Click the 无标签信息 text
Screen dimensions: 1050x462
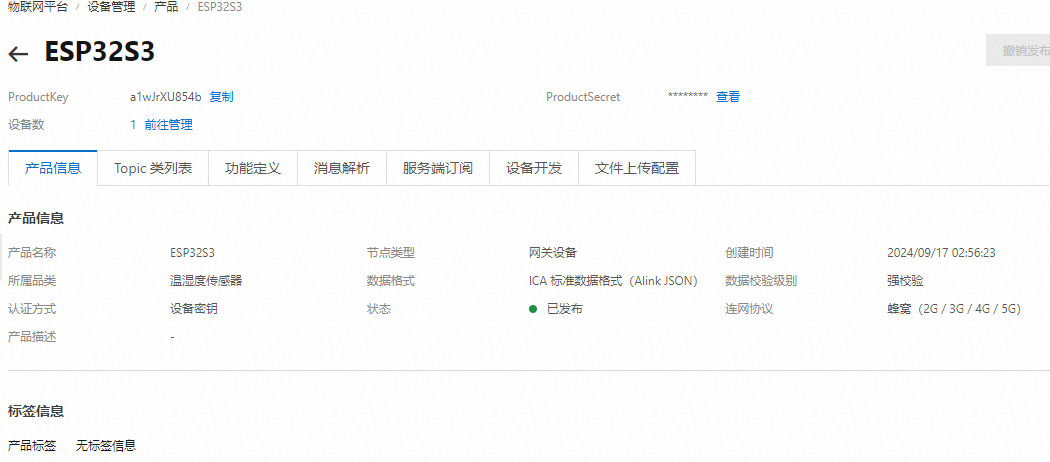pos(106,445)
